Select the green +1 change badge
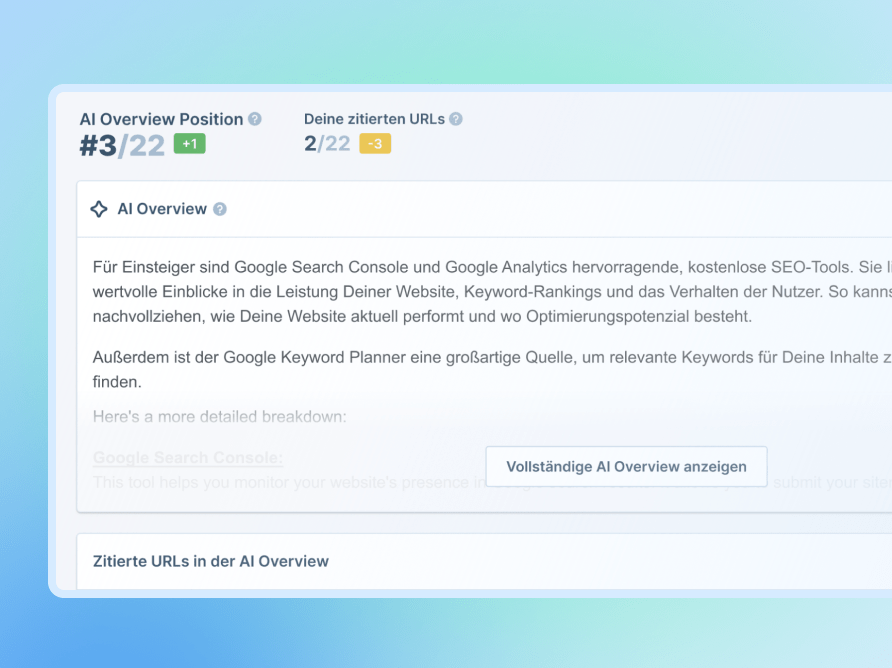Image resolution: width=892 pixels, height=668 pixels. click(187, 144)
